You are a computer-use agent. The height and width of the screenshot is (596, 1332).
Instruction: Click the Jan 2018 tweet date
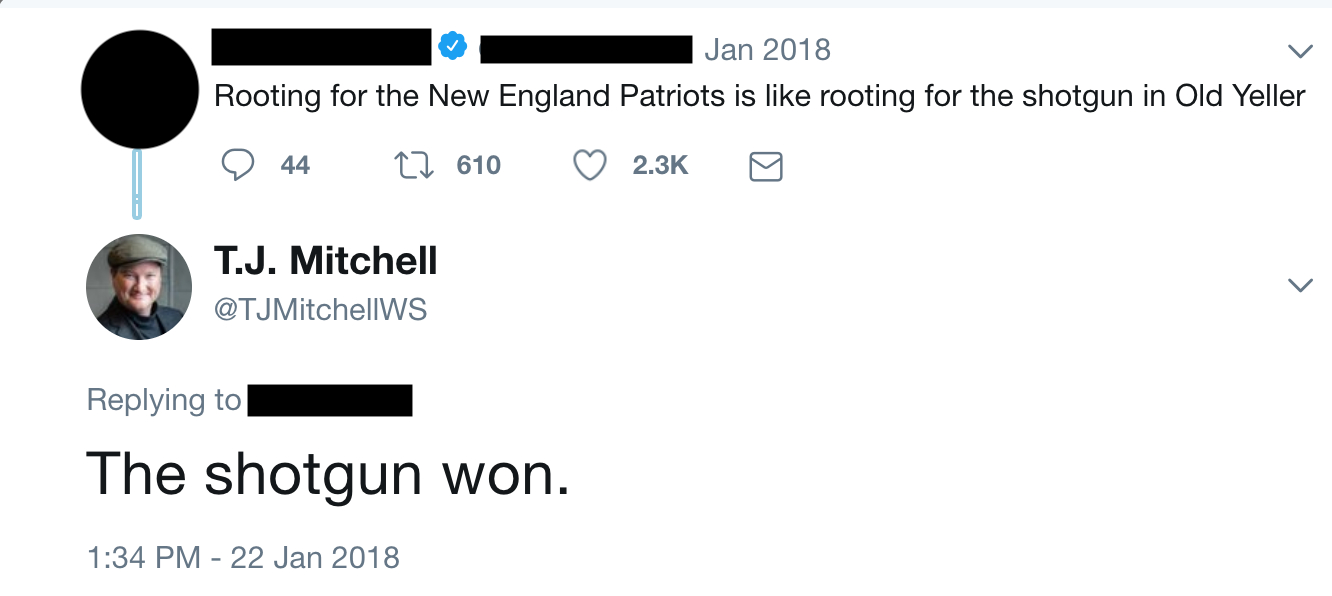pos(767,49)
